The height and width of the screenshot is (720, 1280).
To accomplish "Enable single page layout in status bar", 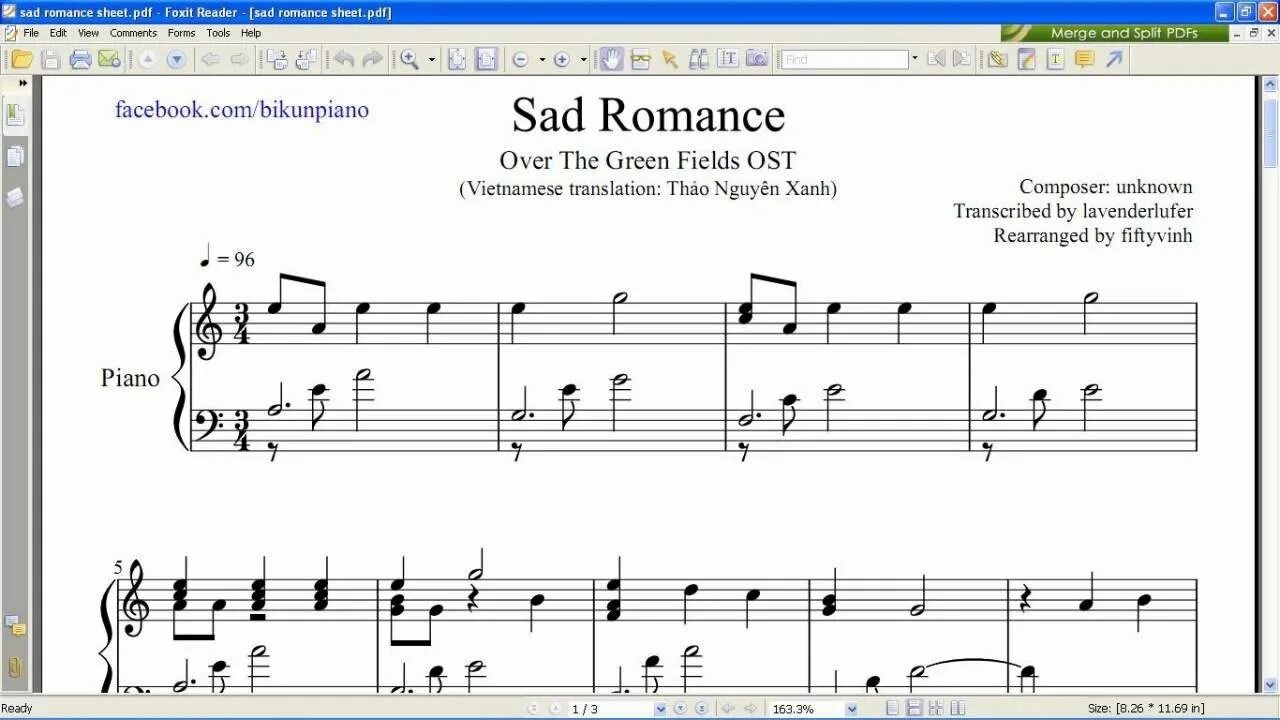I will [893, 709].
